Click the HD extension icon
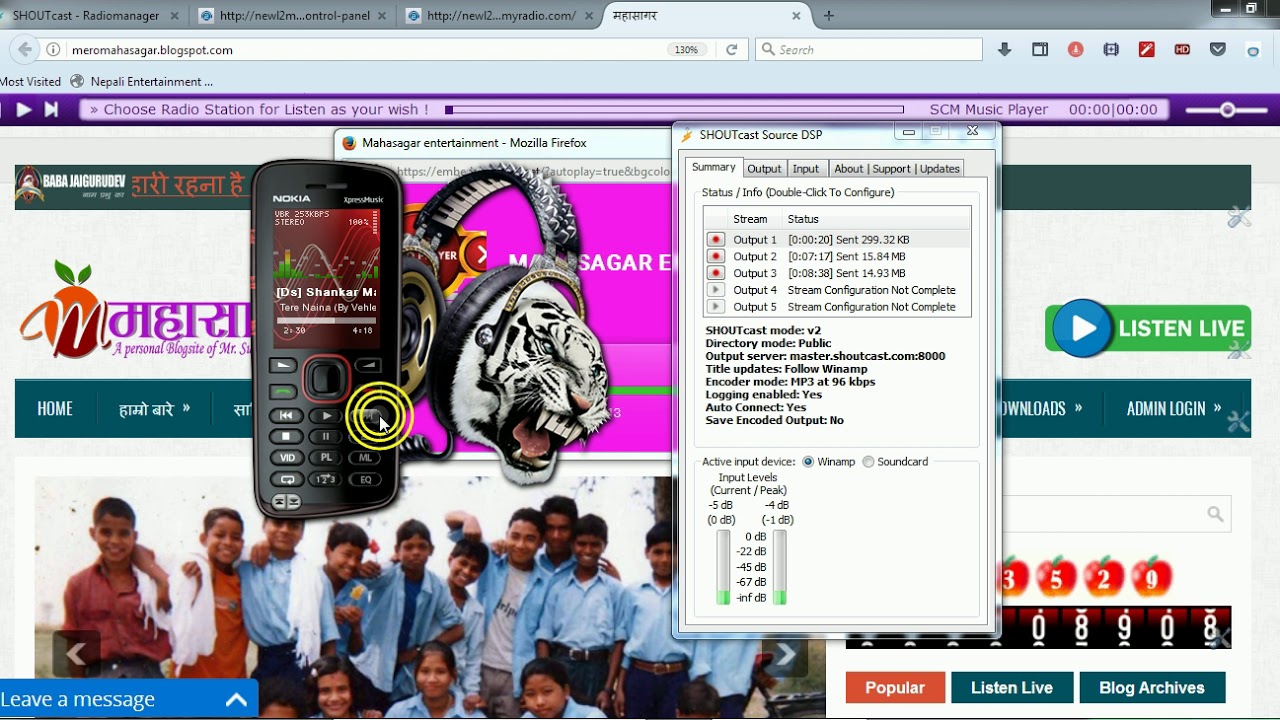 coord(1182,49)
